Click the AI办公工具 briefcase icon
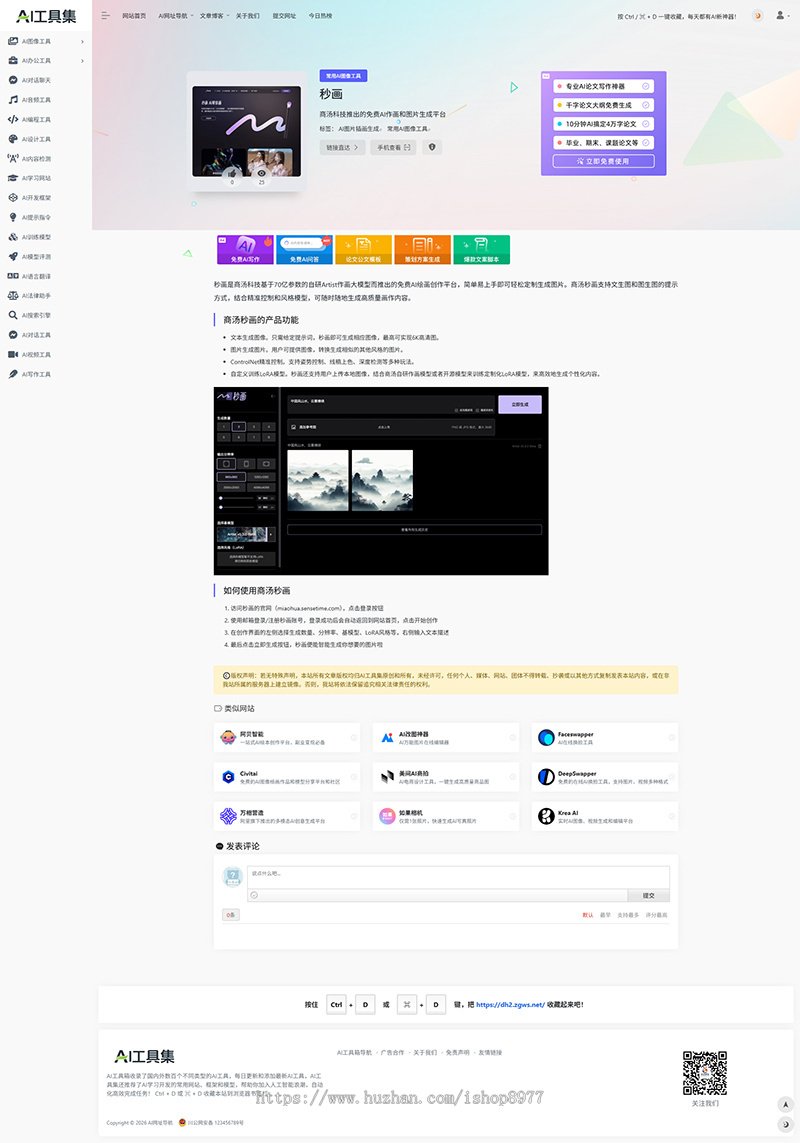The height and width of the screenshot is (1143, 800). [12, 61]
